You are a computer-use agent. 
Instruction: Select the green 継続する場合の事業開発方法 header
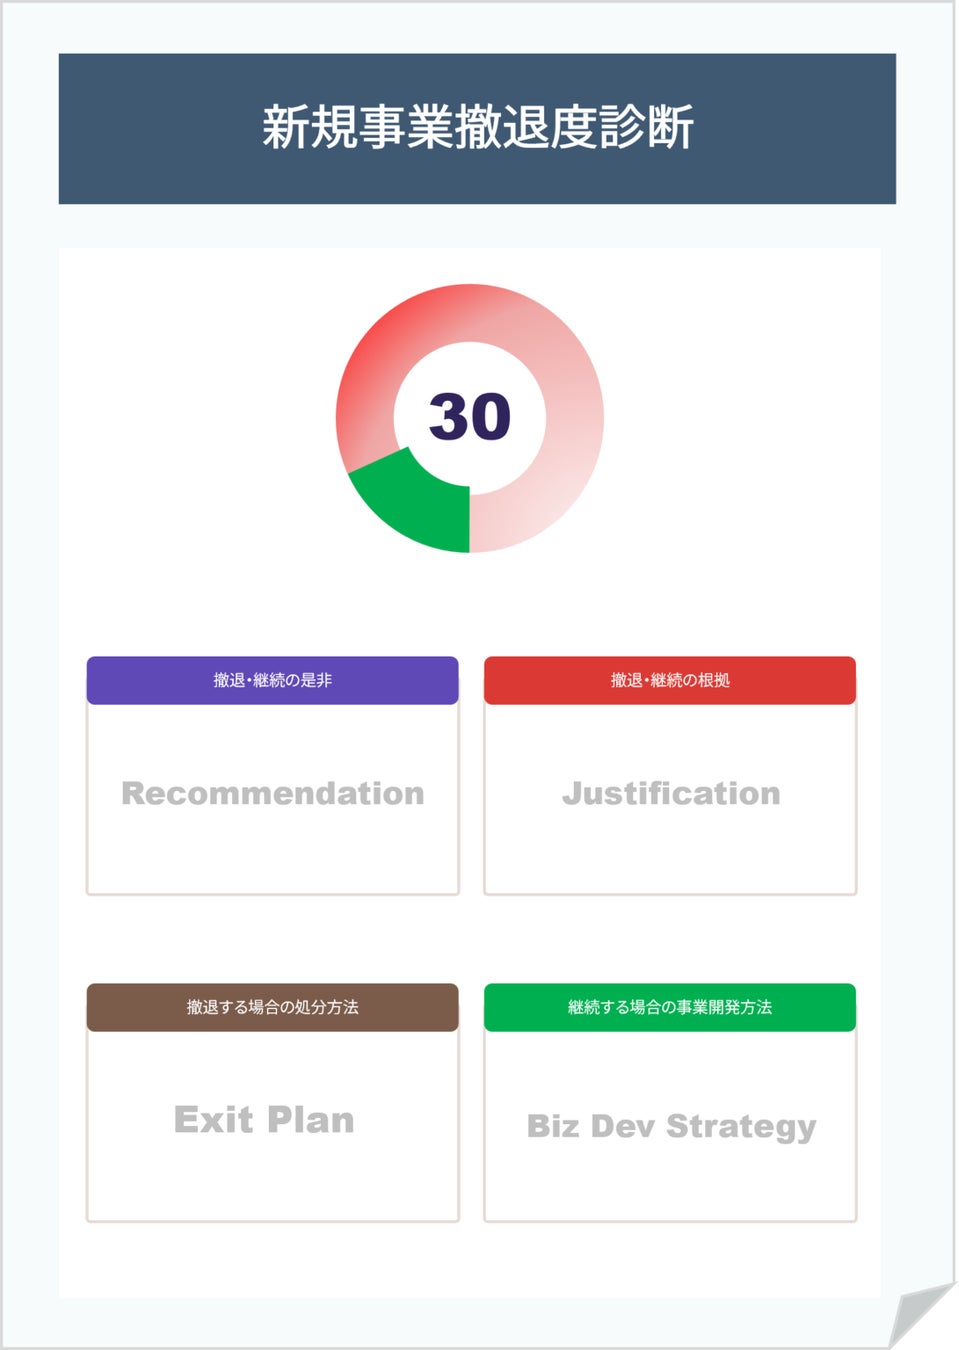point(670,1007)
